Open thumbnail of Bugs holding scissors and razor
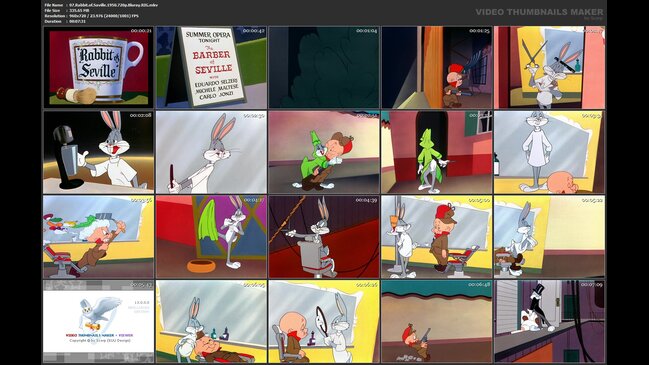This screenshot has width=649, height=365. click(549, 67)
